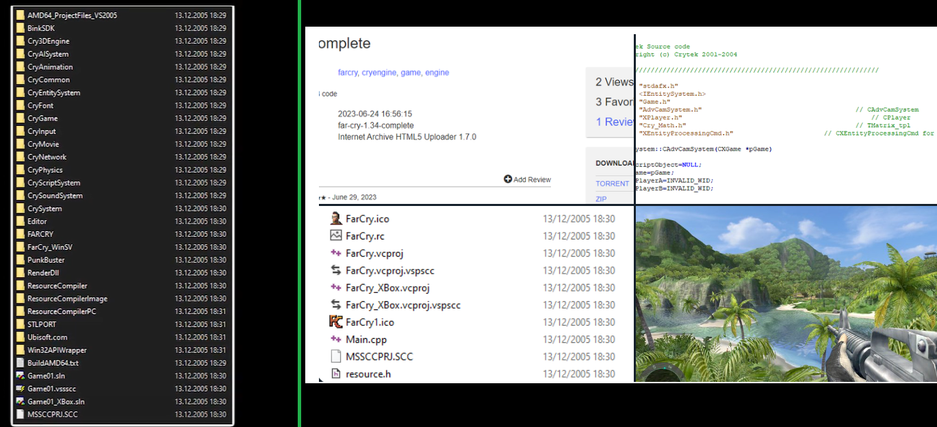
Task: Select the CryCommon folder name
Action: (x=48, y=79)
